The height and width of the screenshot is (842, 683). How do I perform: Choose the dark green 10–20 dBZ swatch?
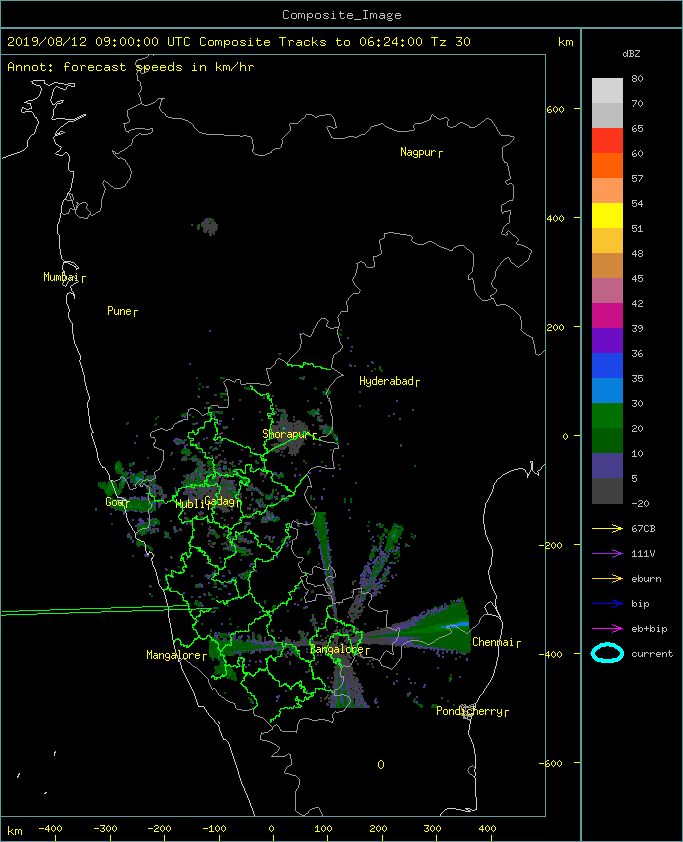coord(607,440)
